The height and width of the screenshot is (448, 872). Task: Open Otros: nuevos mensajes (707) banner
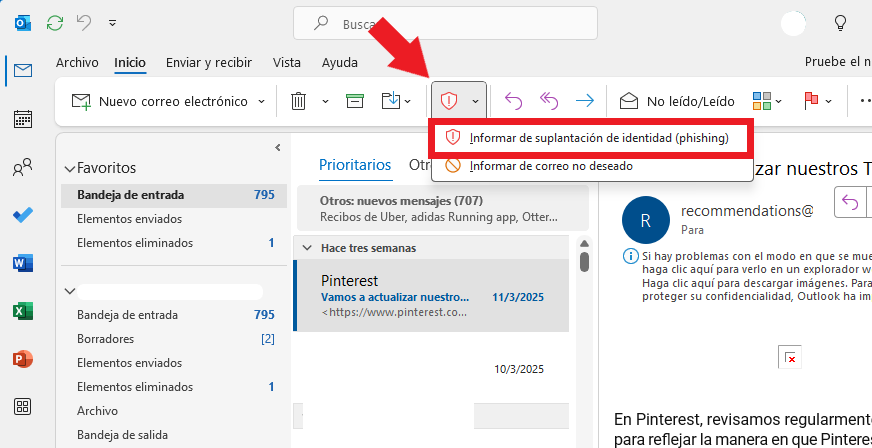pyautogui.click(x=443, y=208)
